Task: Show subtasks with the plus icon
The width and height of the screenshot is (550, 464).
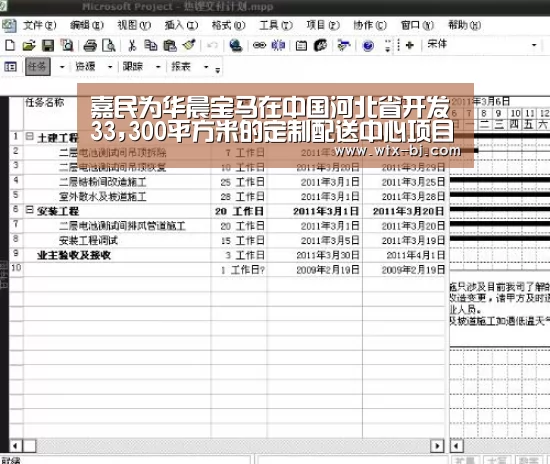Action: tap(409, 45)
